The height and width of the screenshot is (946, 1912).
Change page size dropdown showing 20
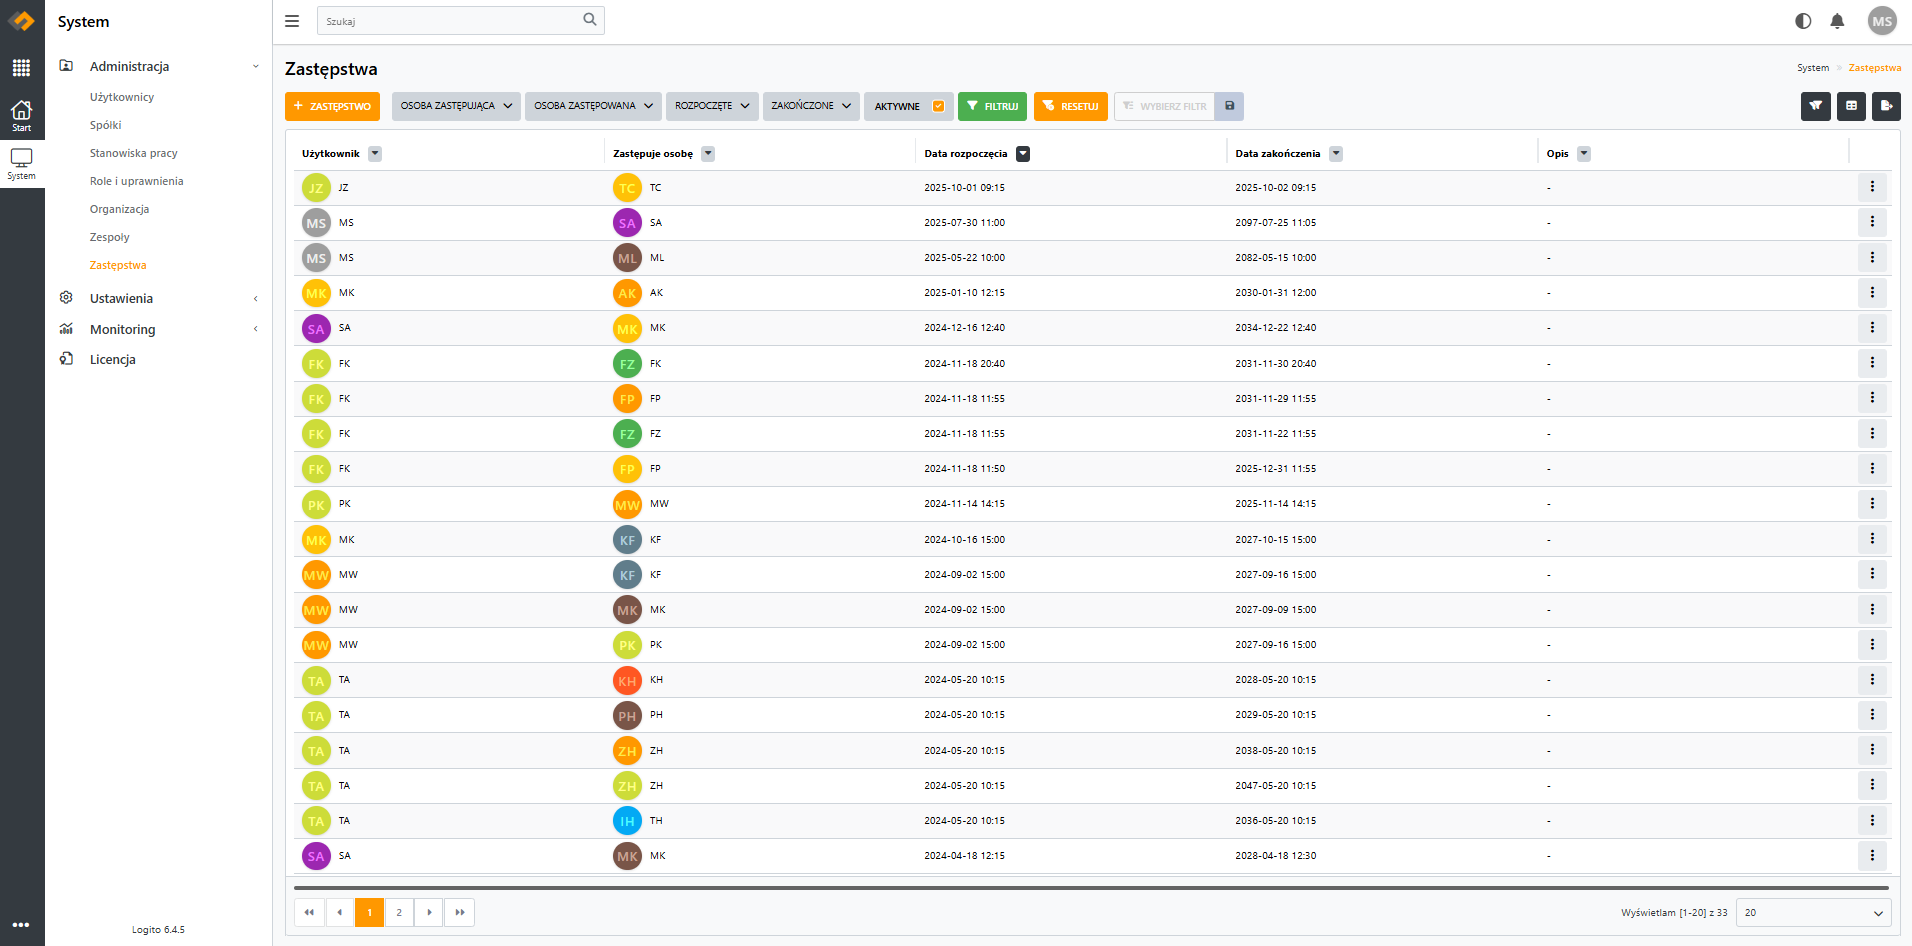1814,912
